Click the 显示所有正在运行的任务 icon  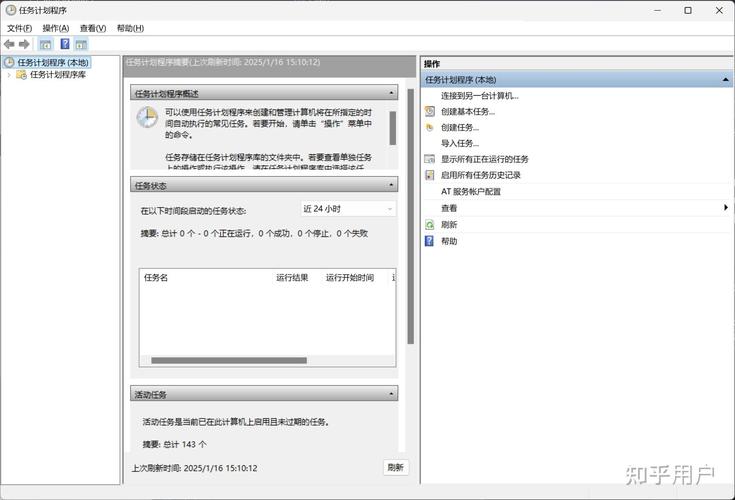[x=429, y=159]
